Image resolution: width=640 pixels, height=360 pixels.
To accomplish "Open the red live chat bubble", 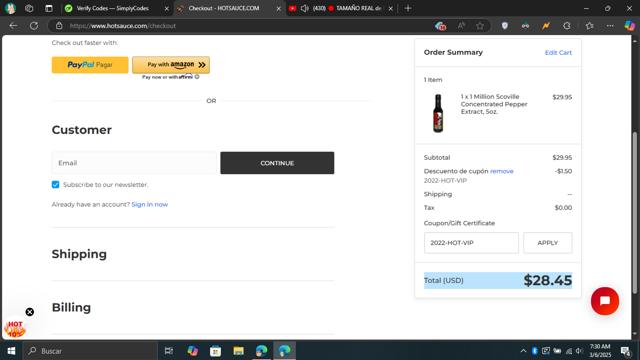I will click(605, 301).
